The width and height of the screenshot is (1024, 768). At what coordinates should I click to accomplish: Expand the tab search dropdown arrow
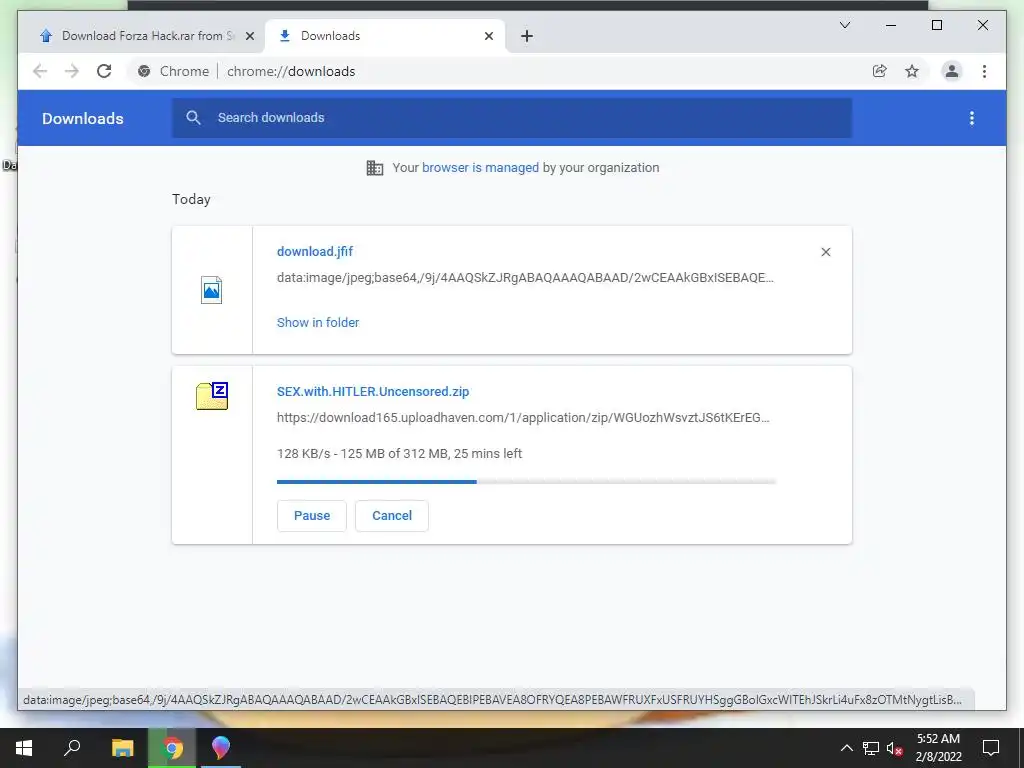tap(844, 25)
